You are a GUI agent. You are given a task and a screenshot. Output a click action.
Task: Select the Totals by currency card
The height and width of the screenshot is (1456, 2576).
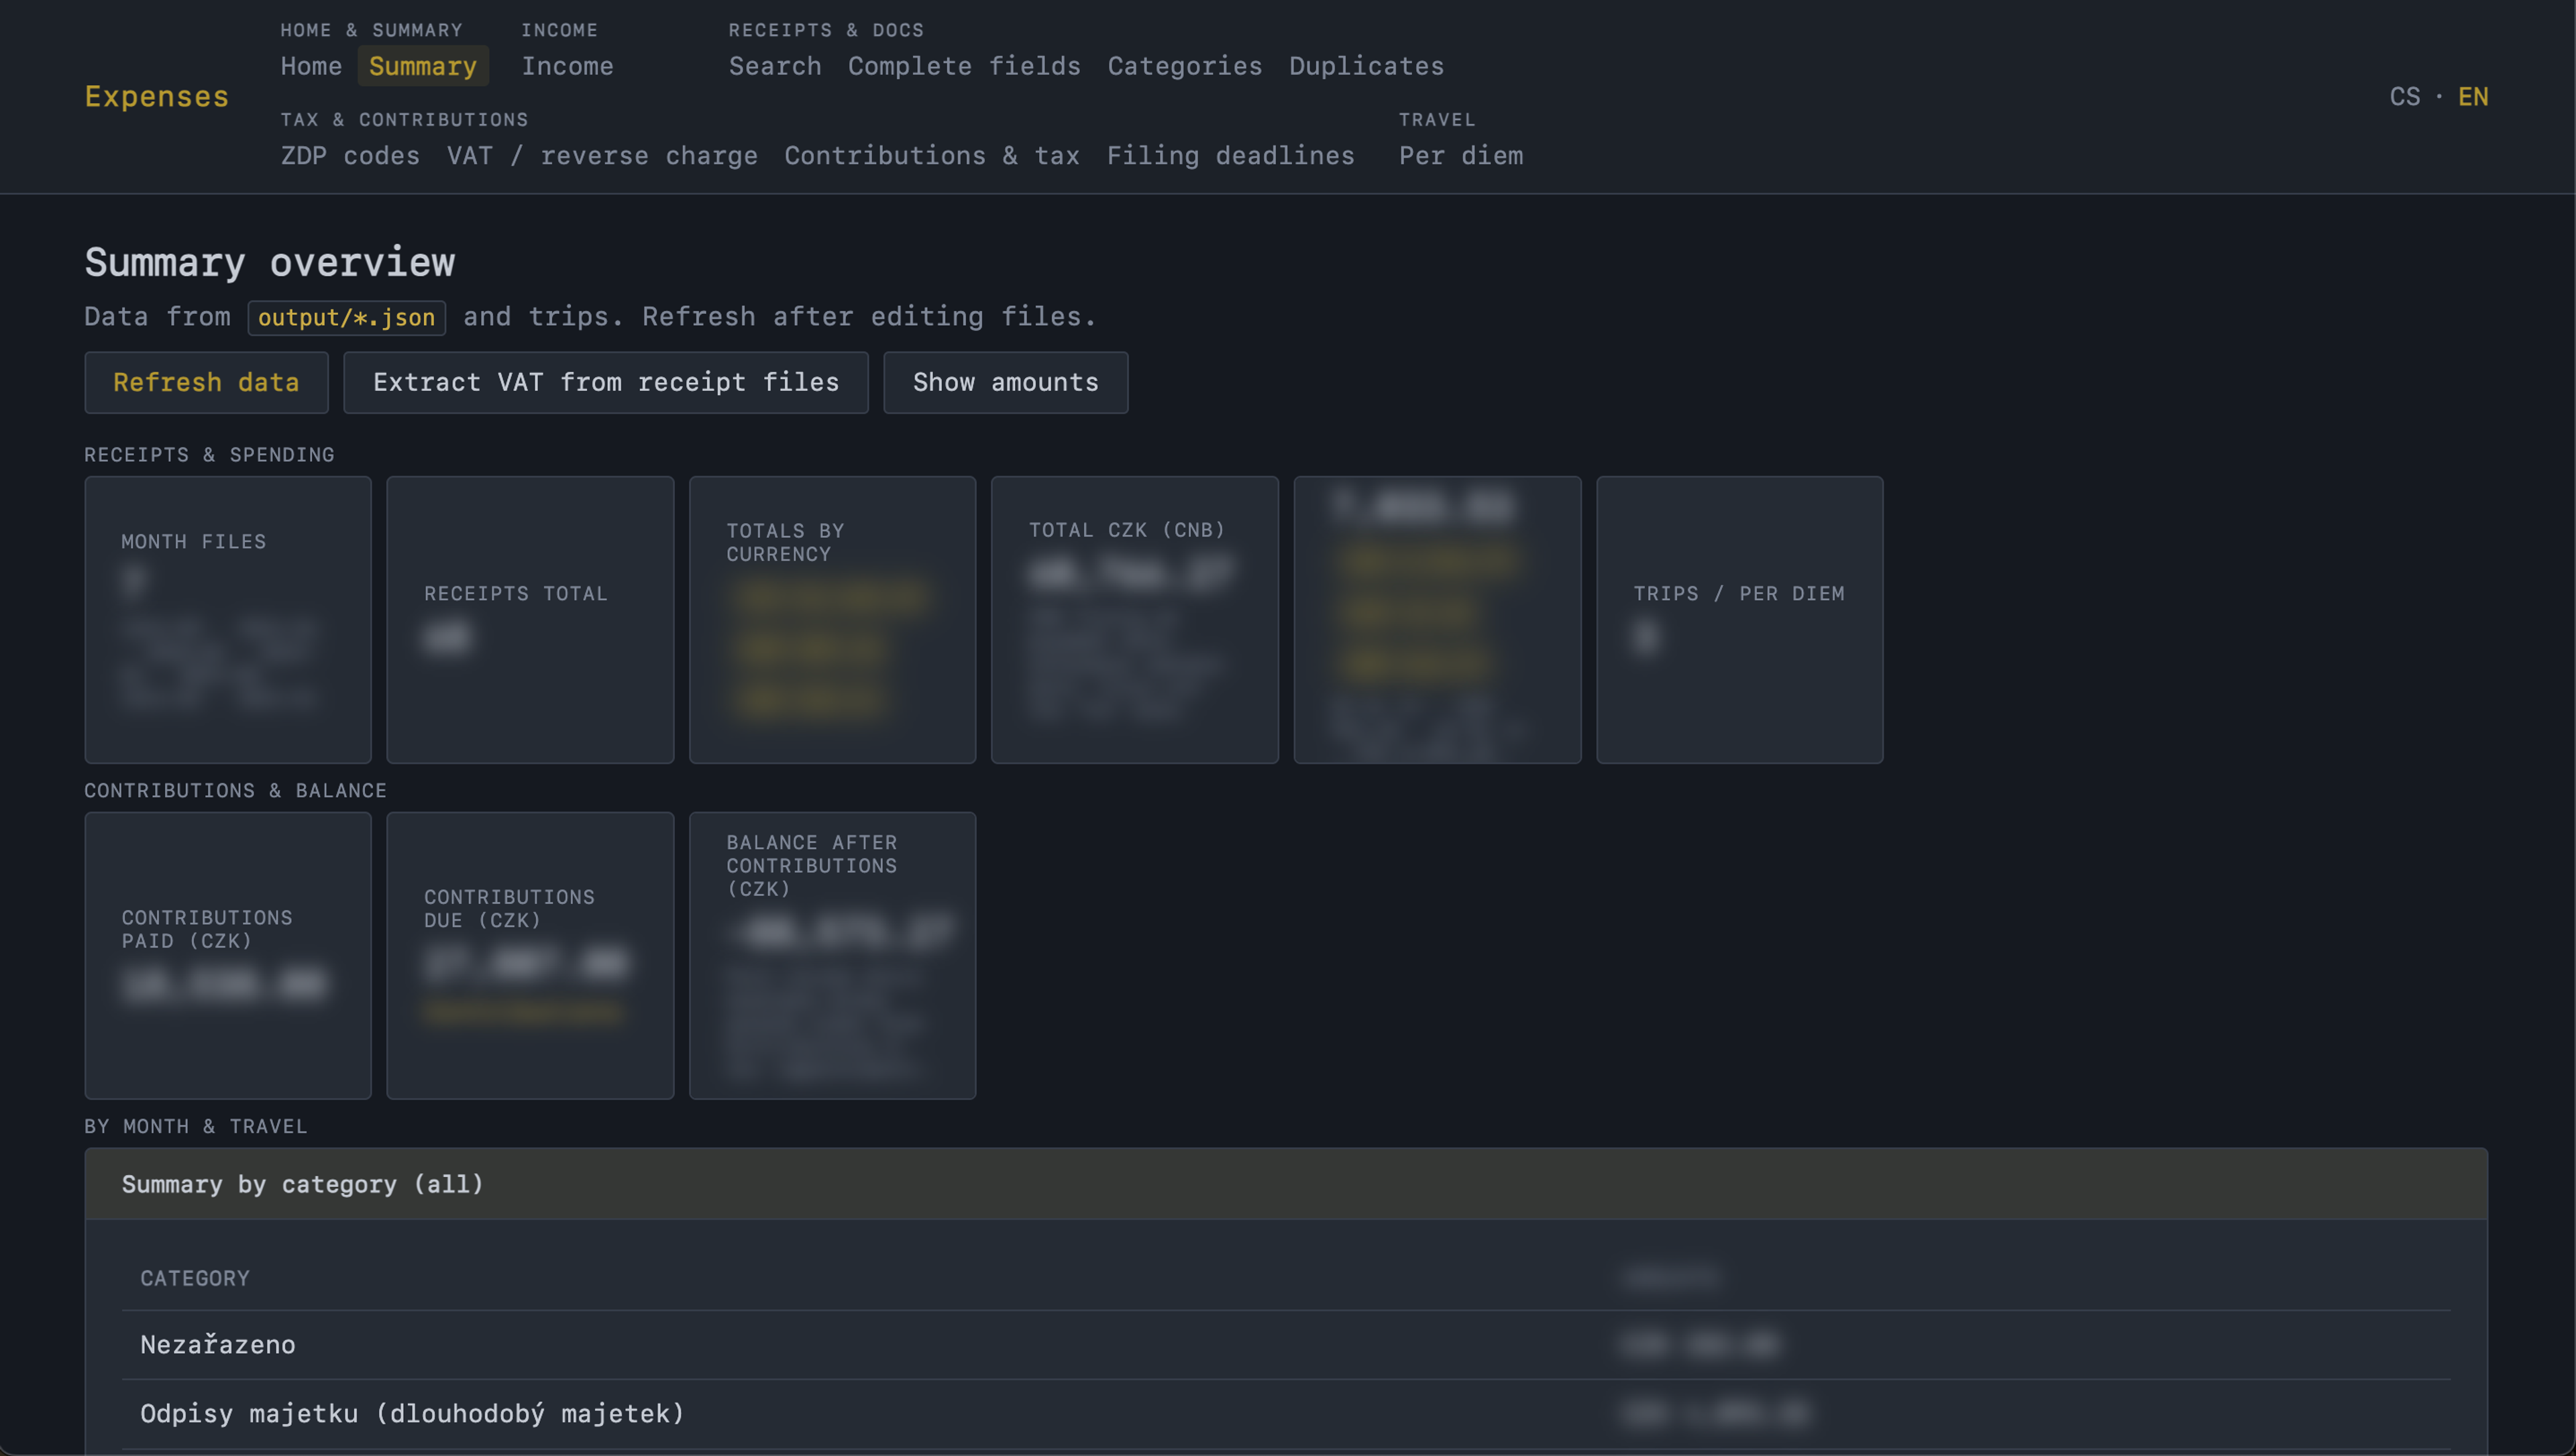[833, 620]
